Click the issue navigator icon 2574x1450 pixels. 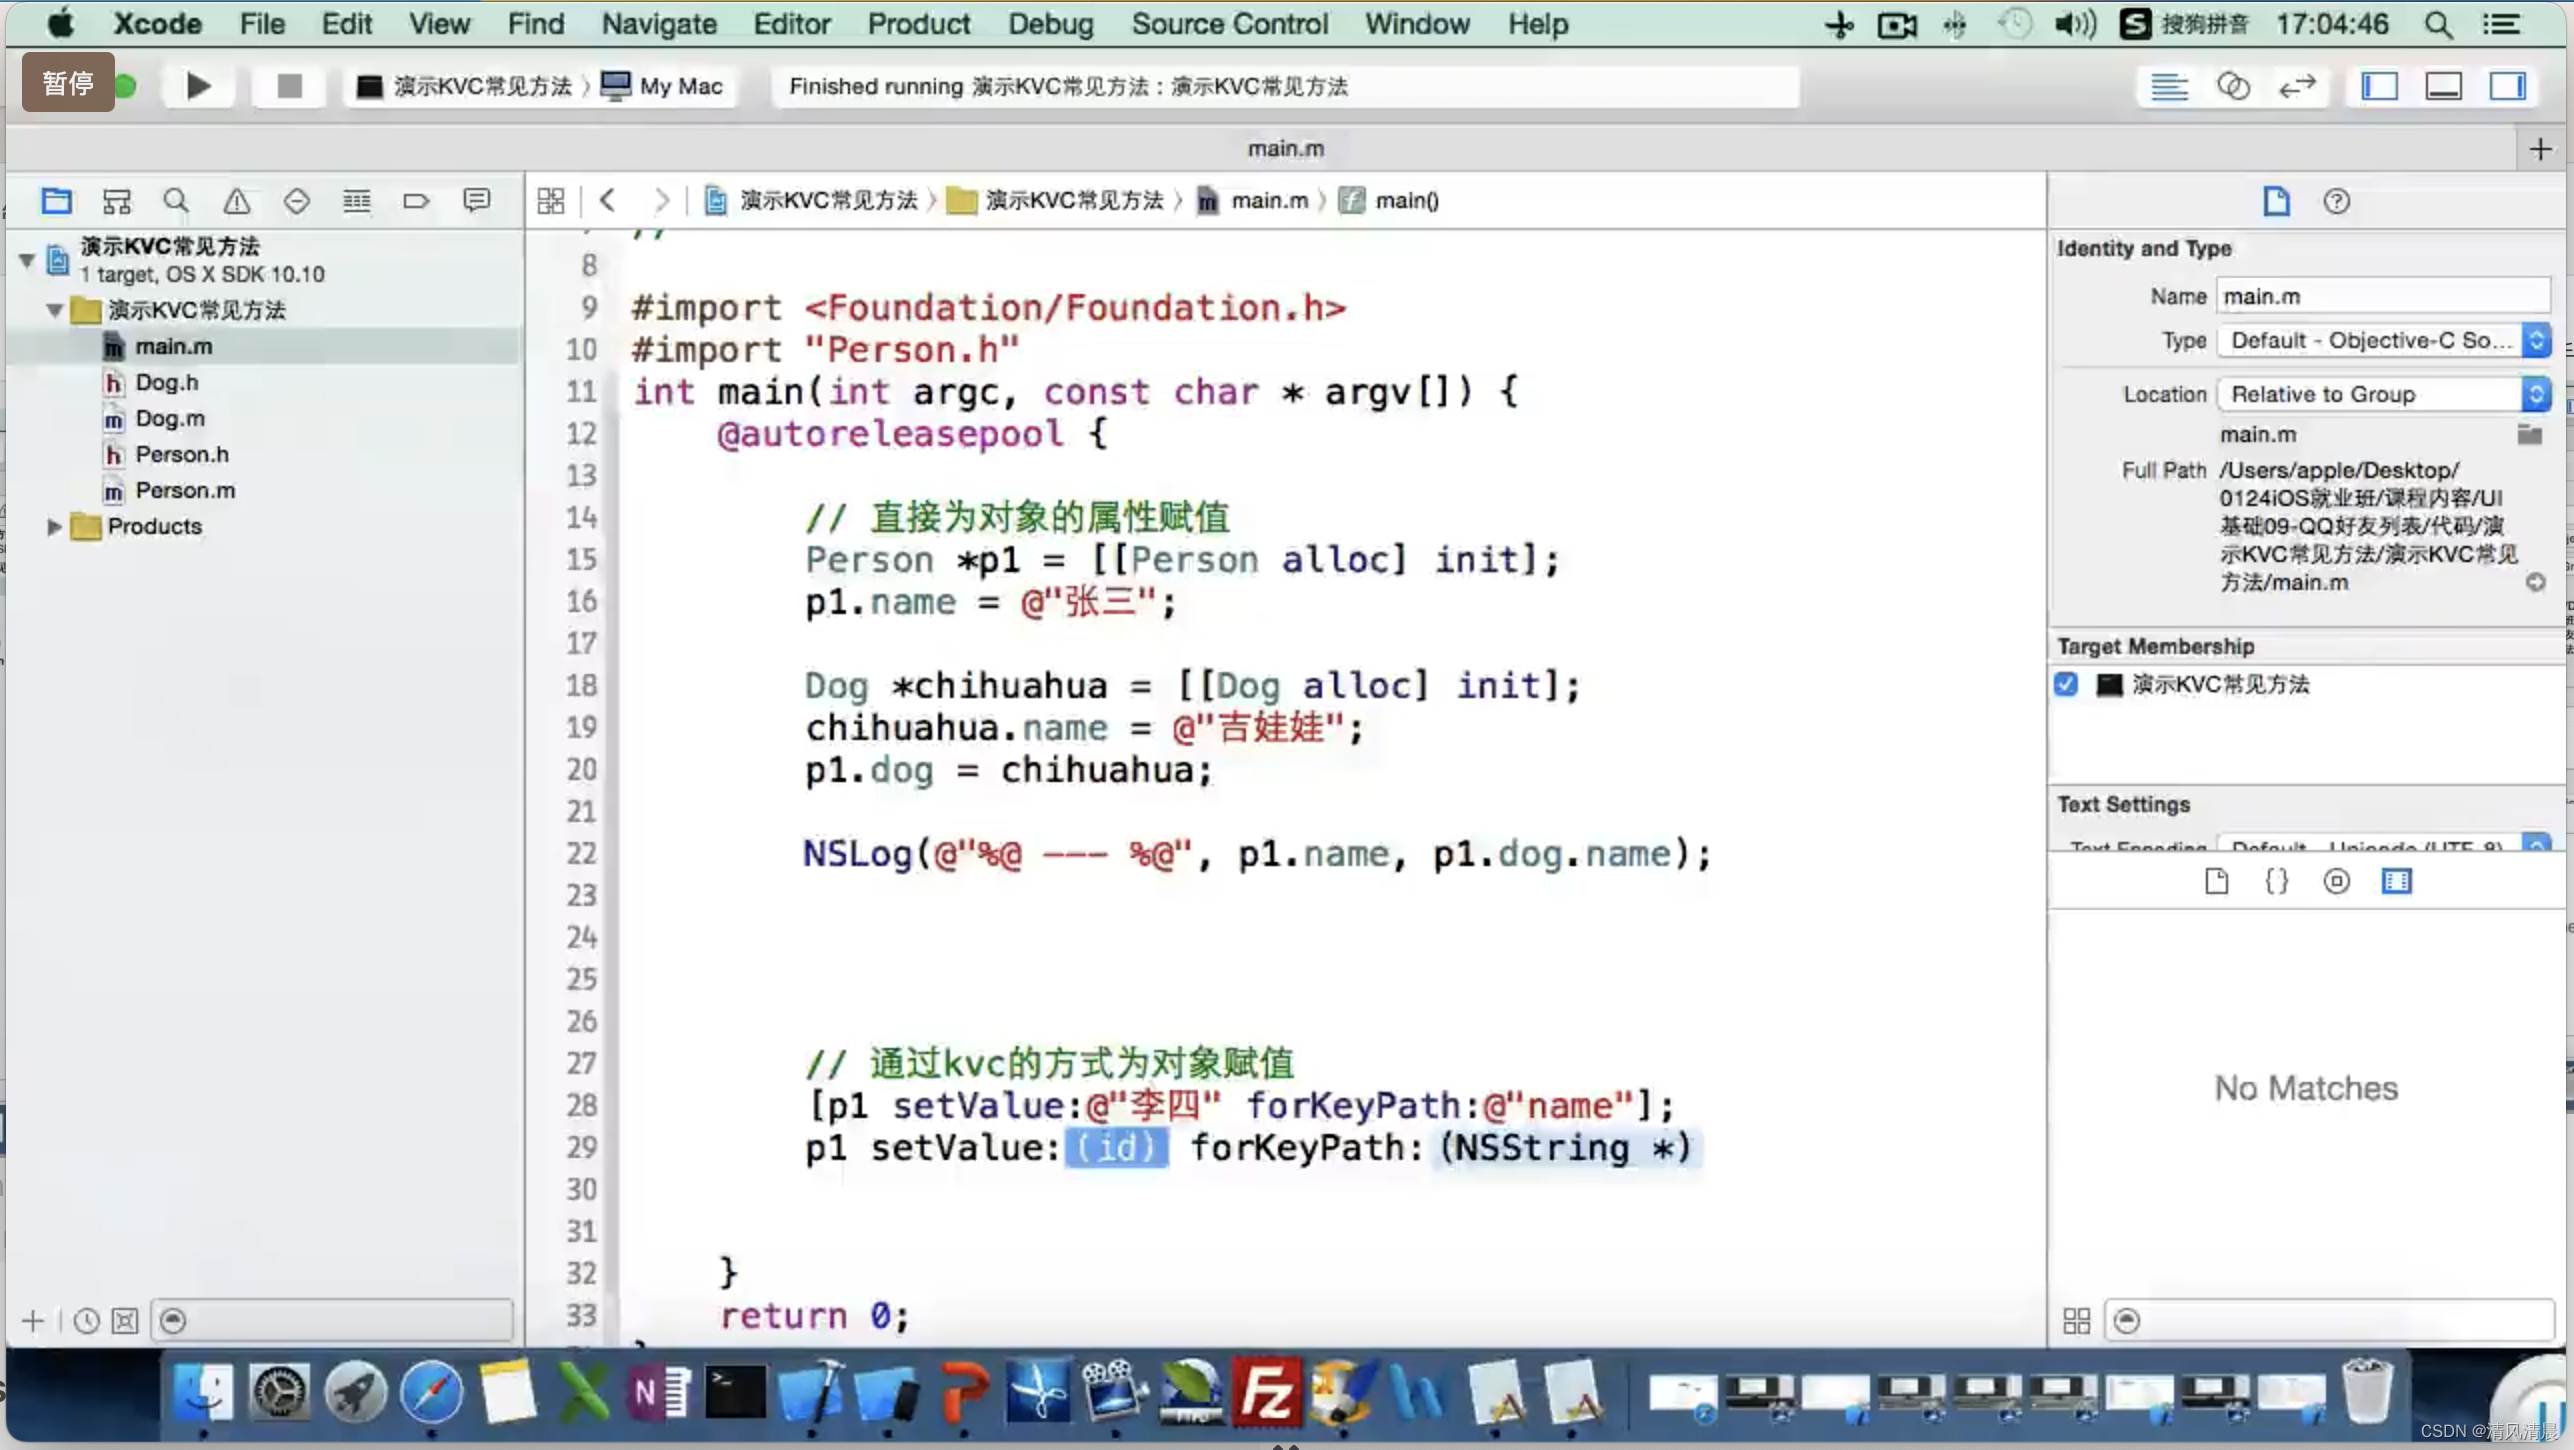click(x=235, y=200)
